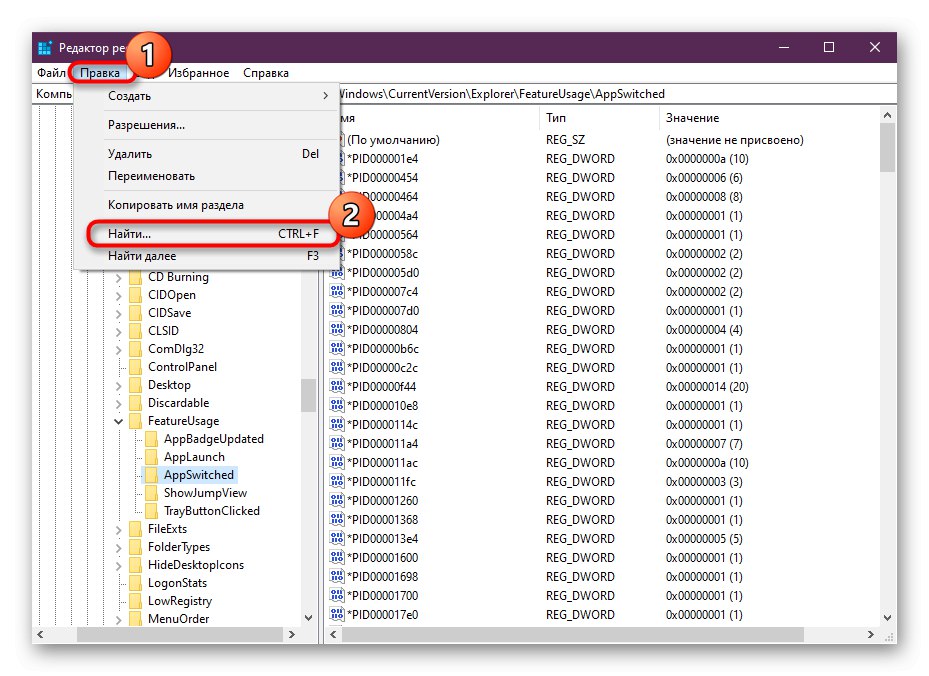
Task: Select the AppSwitched key
Action: point(199,475)
